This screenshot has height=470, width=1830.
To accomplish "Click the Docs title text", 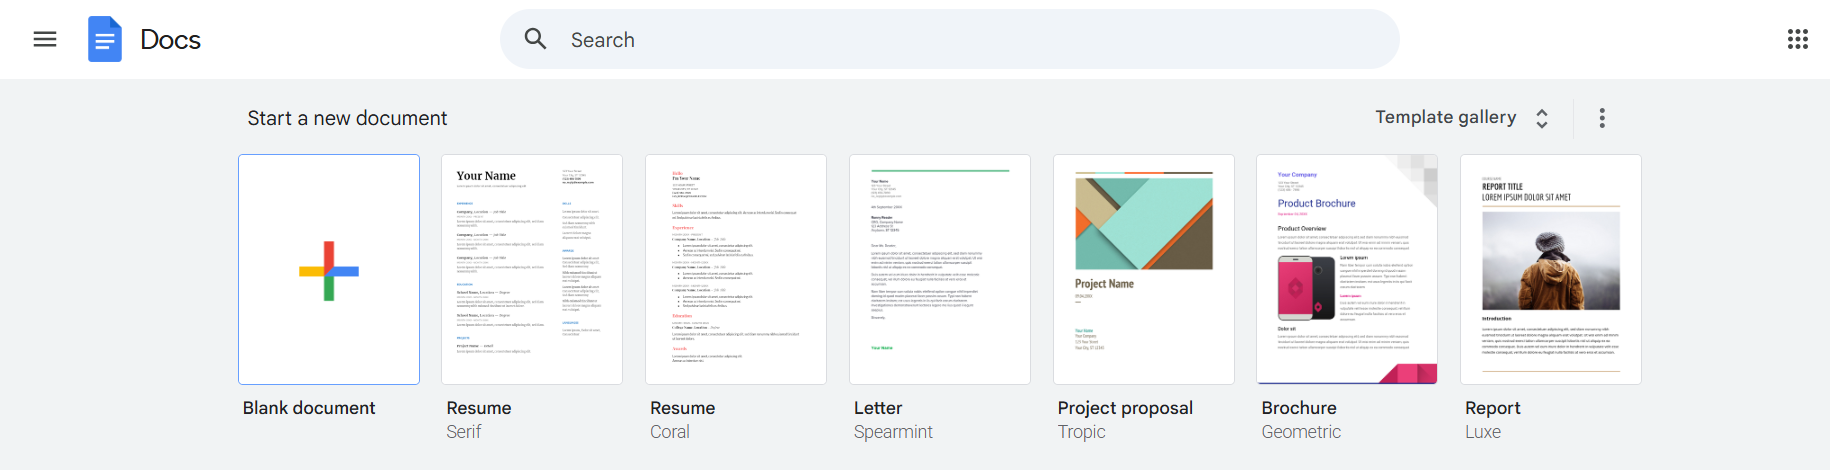I will coord(170,39).
